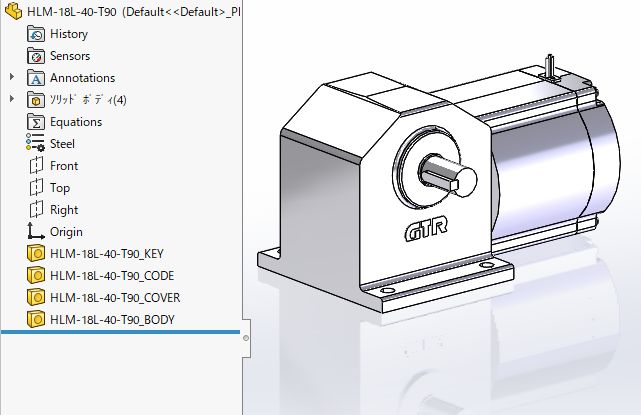Image resolution: width=641 pixels, height=415 pixels.
Task: Expand the solid bodies (4) folder
Action: (x=12, y=99)
